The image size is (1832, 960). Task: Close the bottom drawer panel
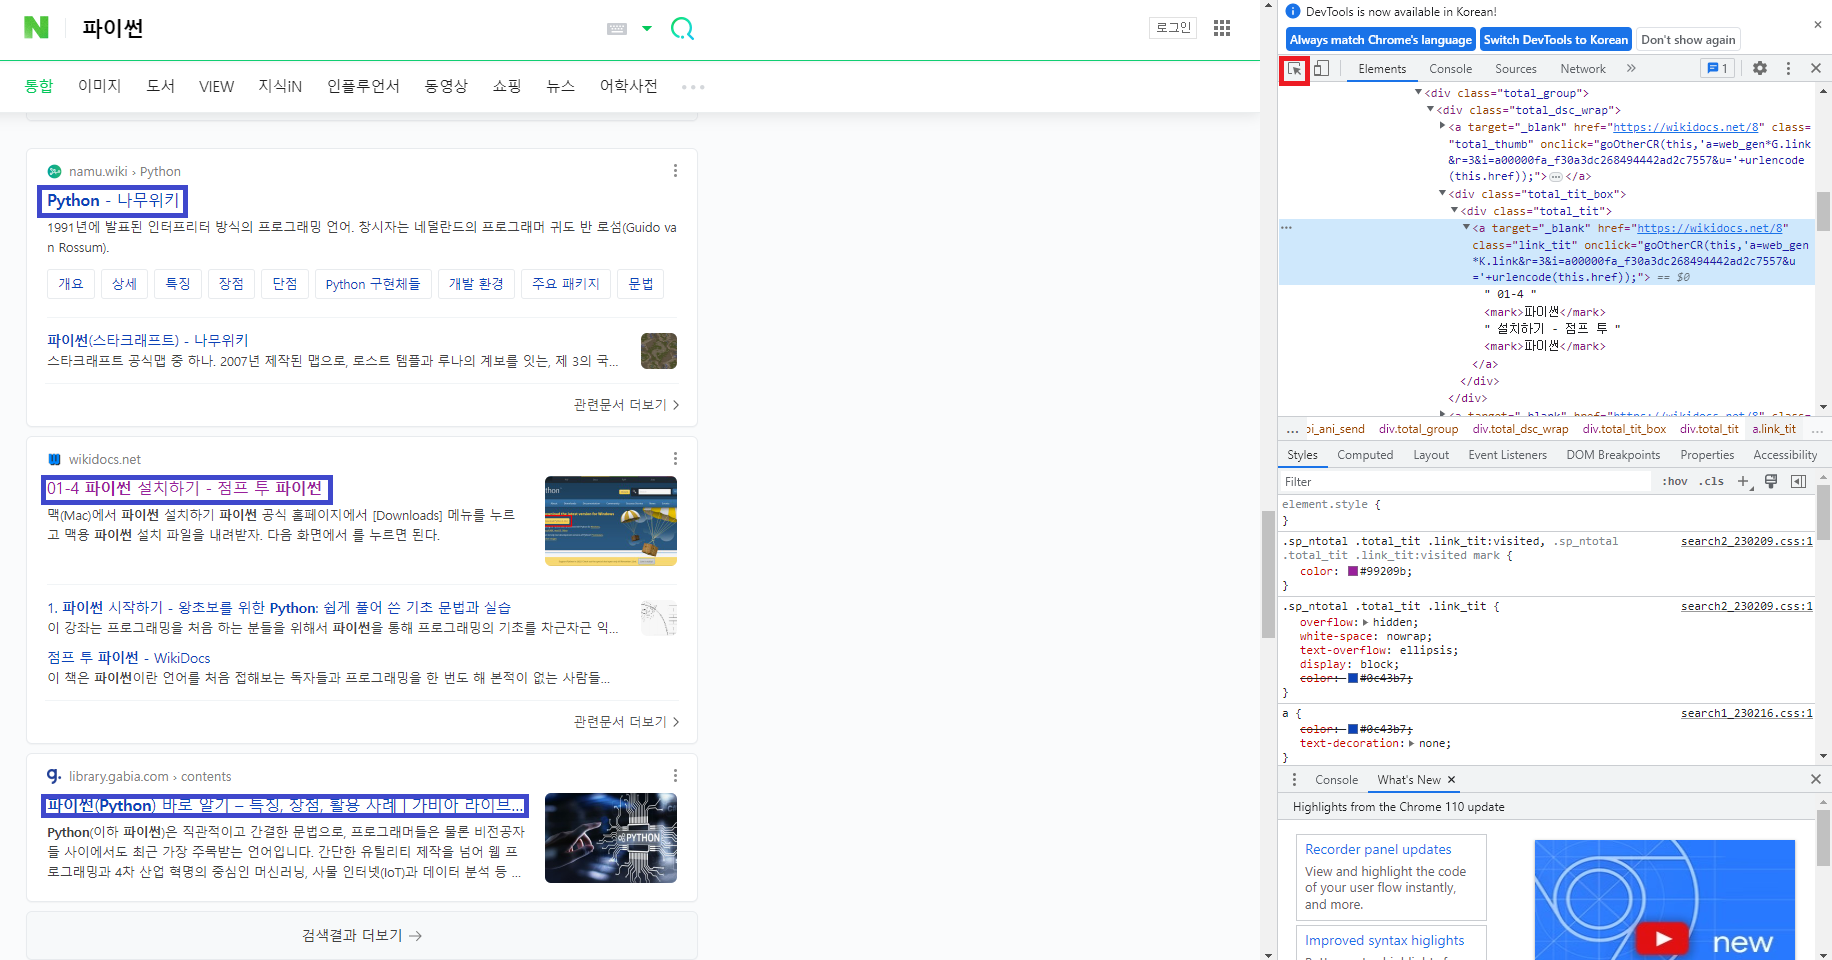[1816, 779]
